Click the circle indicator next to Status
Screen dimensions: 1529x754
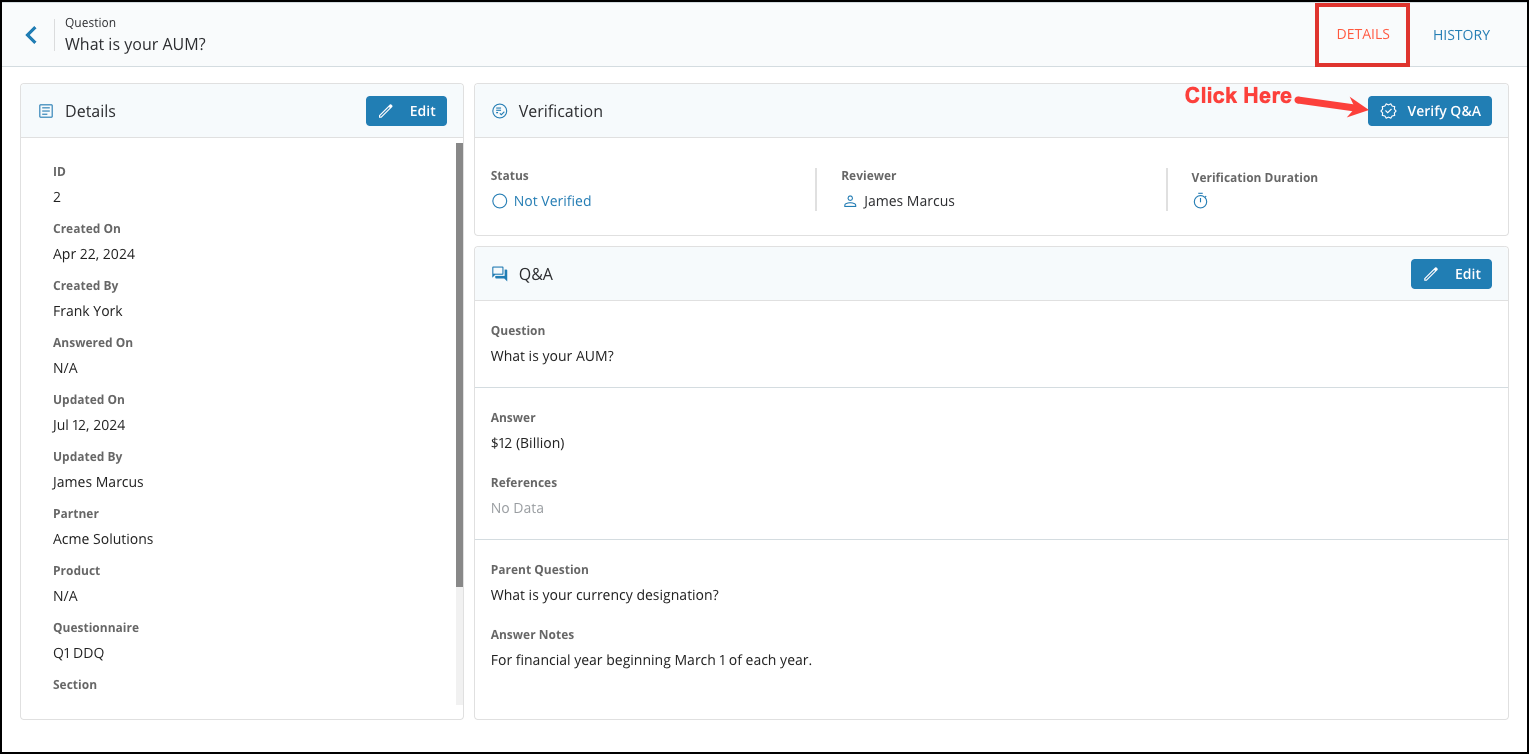tap(499, 200)
